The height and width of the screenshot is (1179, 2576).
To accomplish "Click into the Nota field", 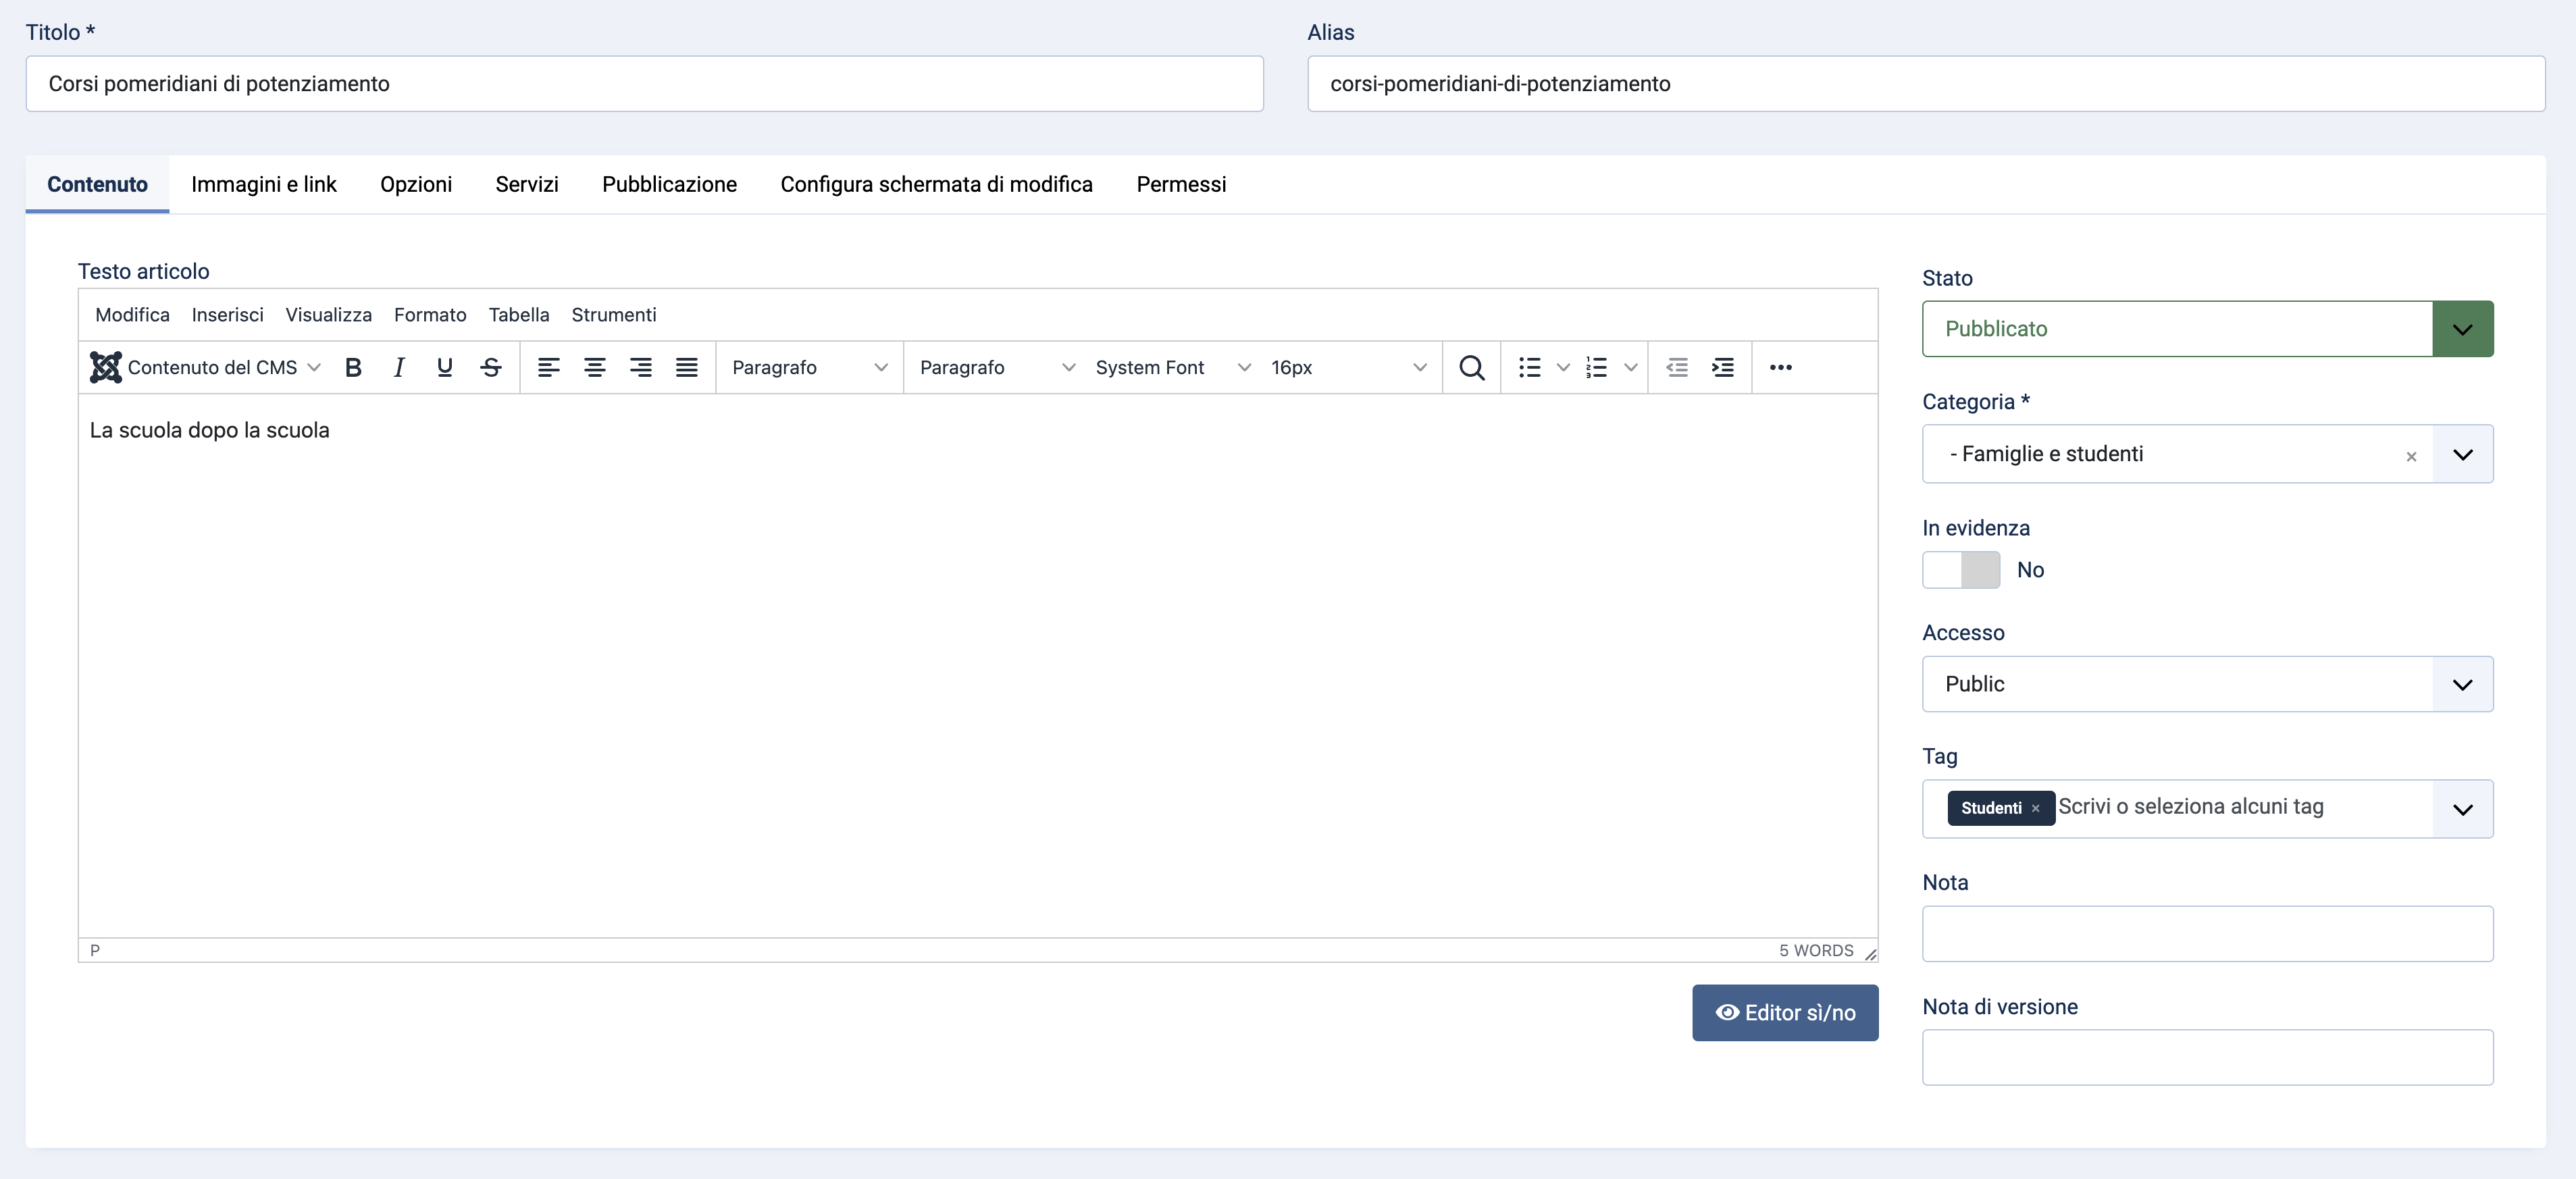I will click(2208, 934).
